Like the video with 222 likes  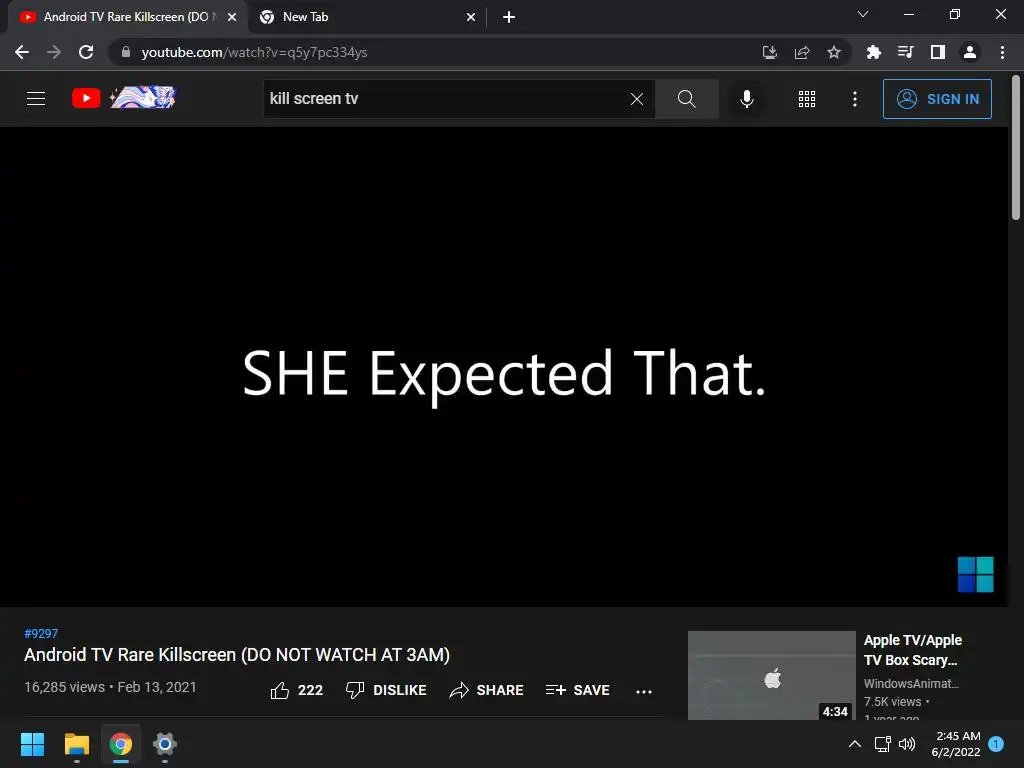[x=296, y=690]
